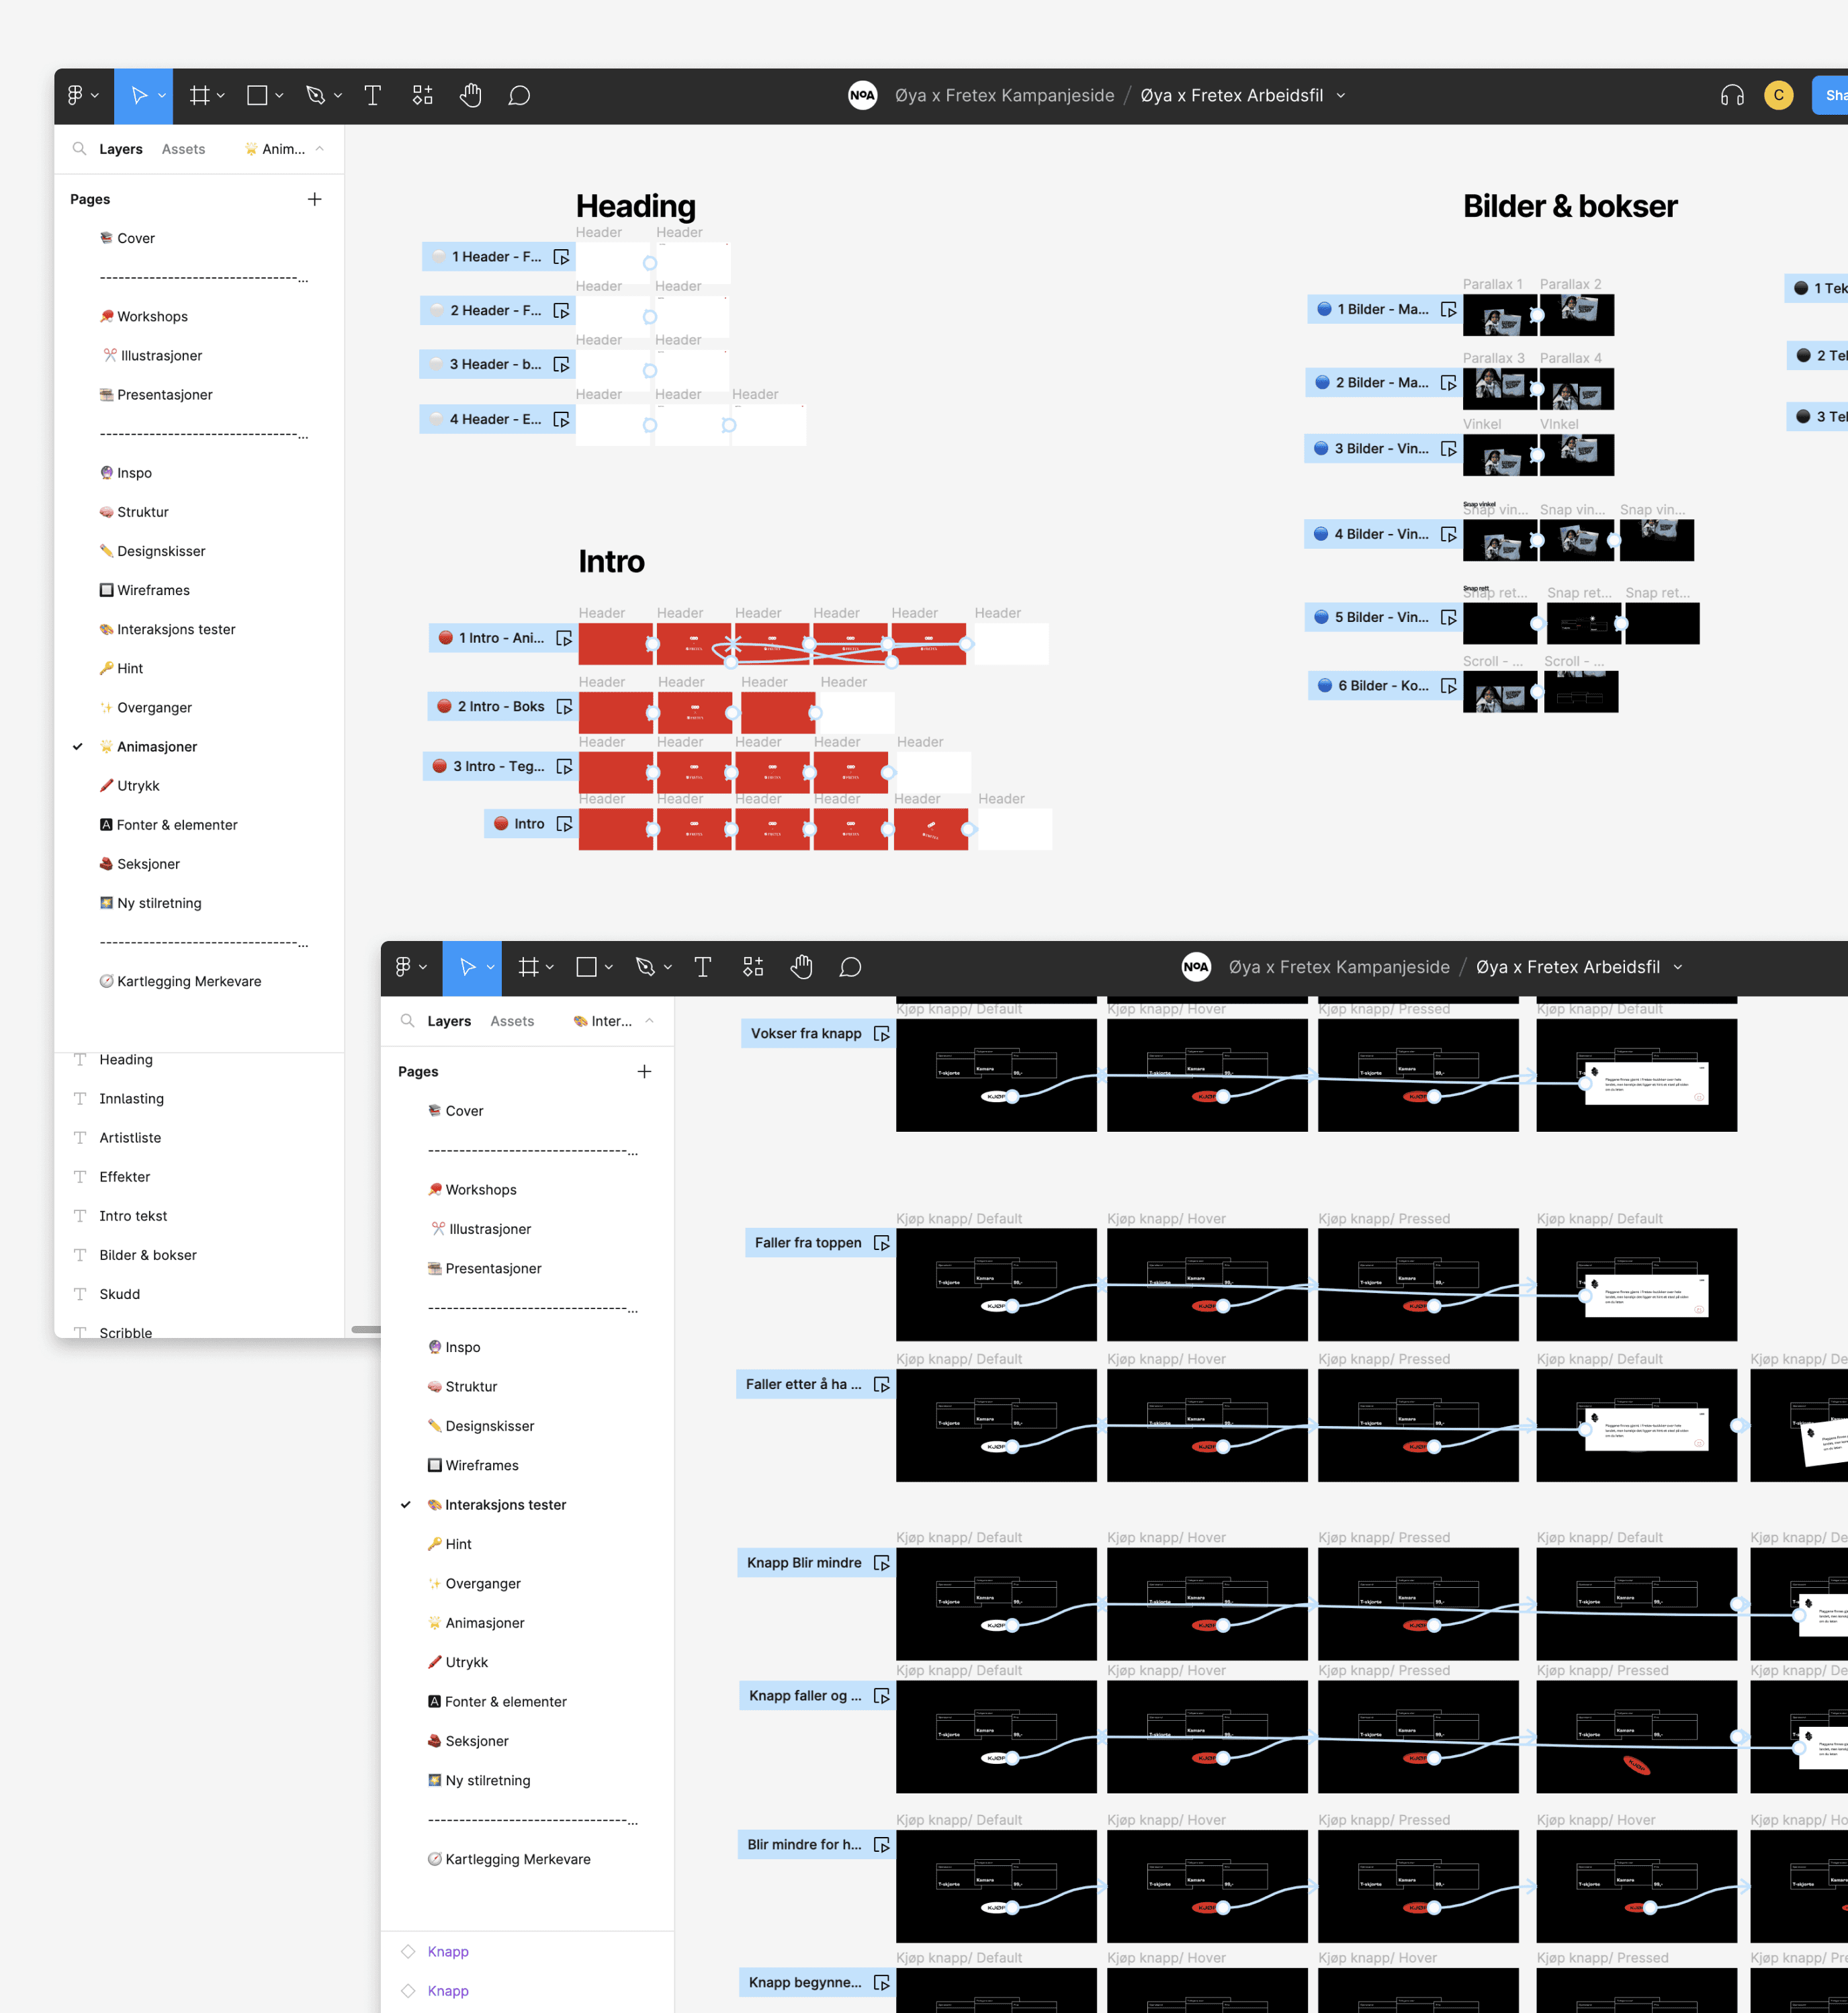1848x2013 pixels.
Task: Select Comment tool in lower window toolbar
Action: [850, 967]
